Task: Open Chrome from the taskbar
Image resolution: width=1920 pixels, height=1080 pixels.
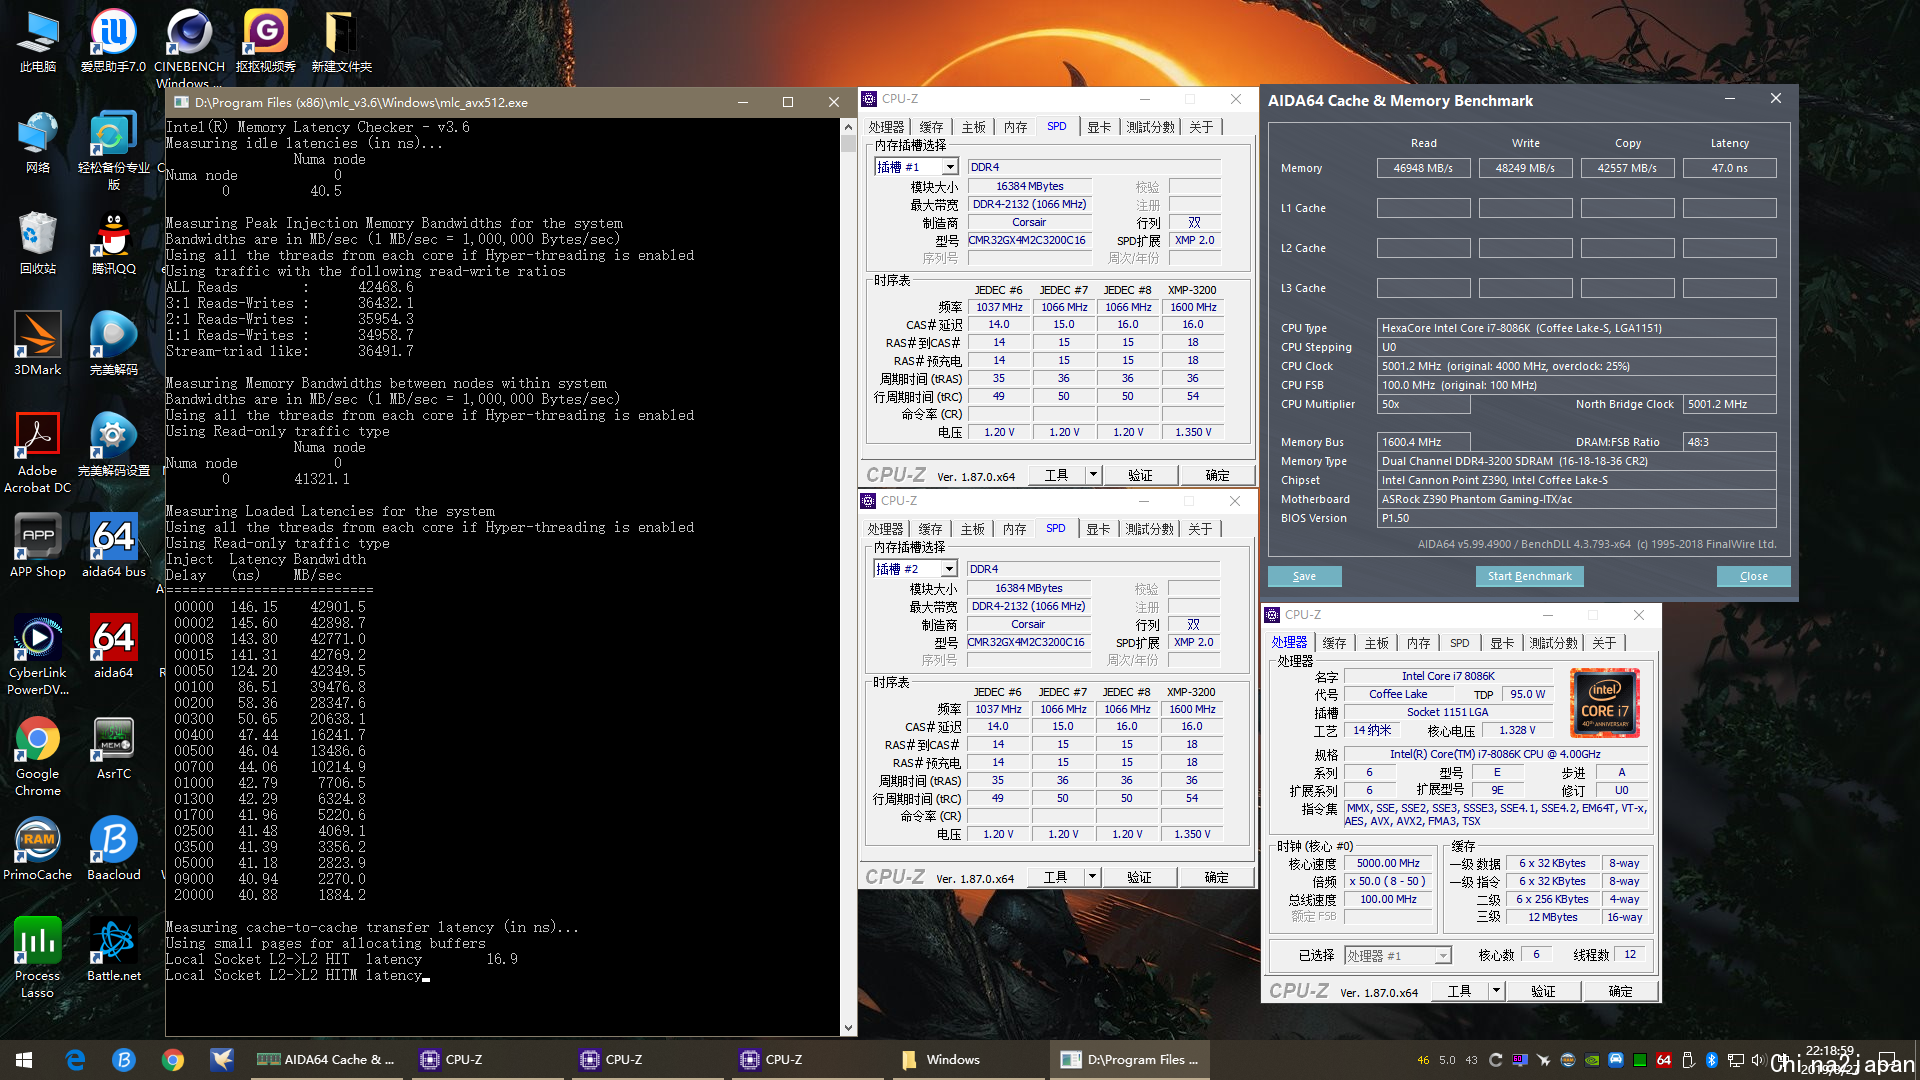Action: coord(173,1060)
